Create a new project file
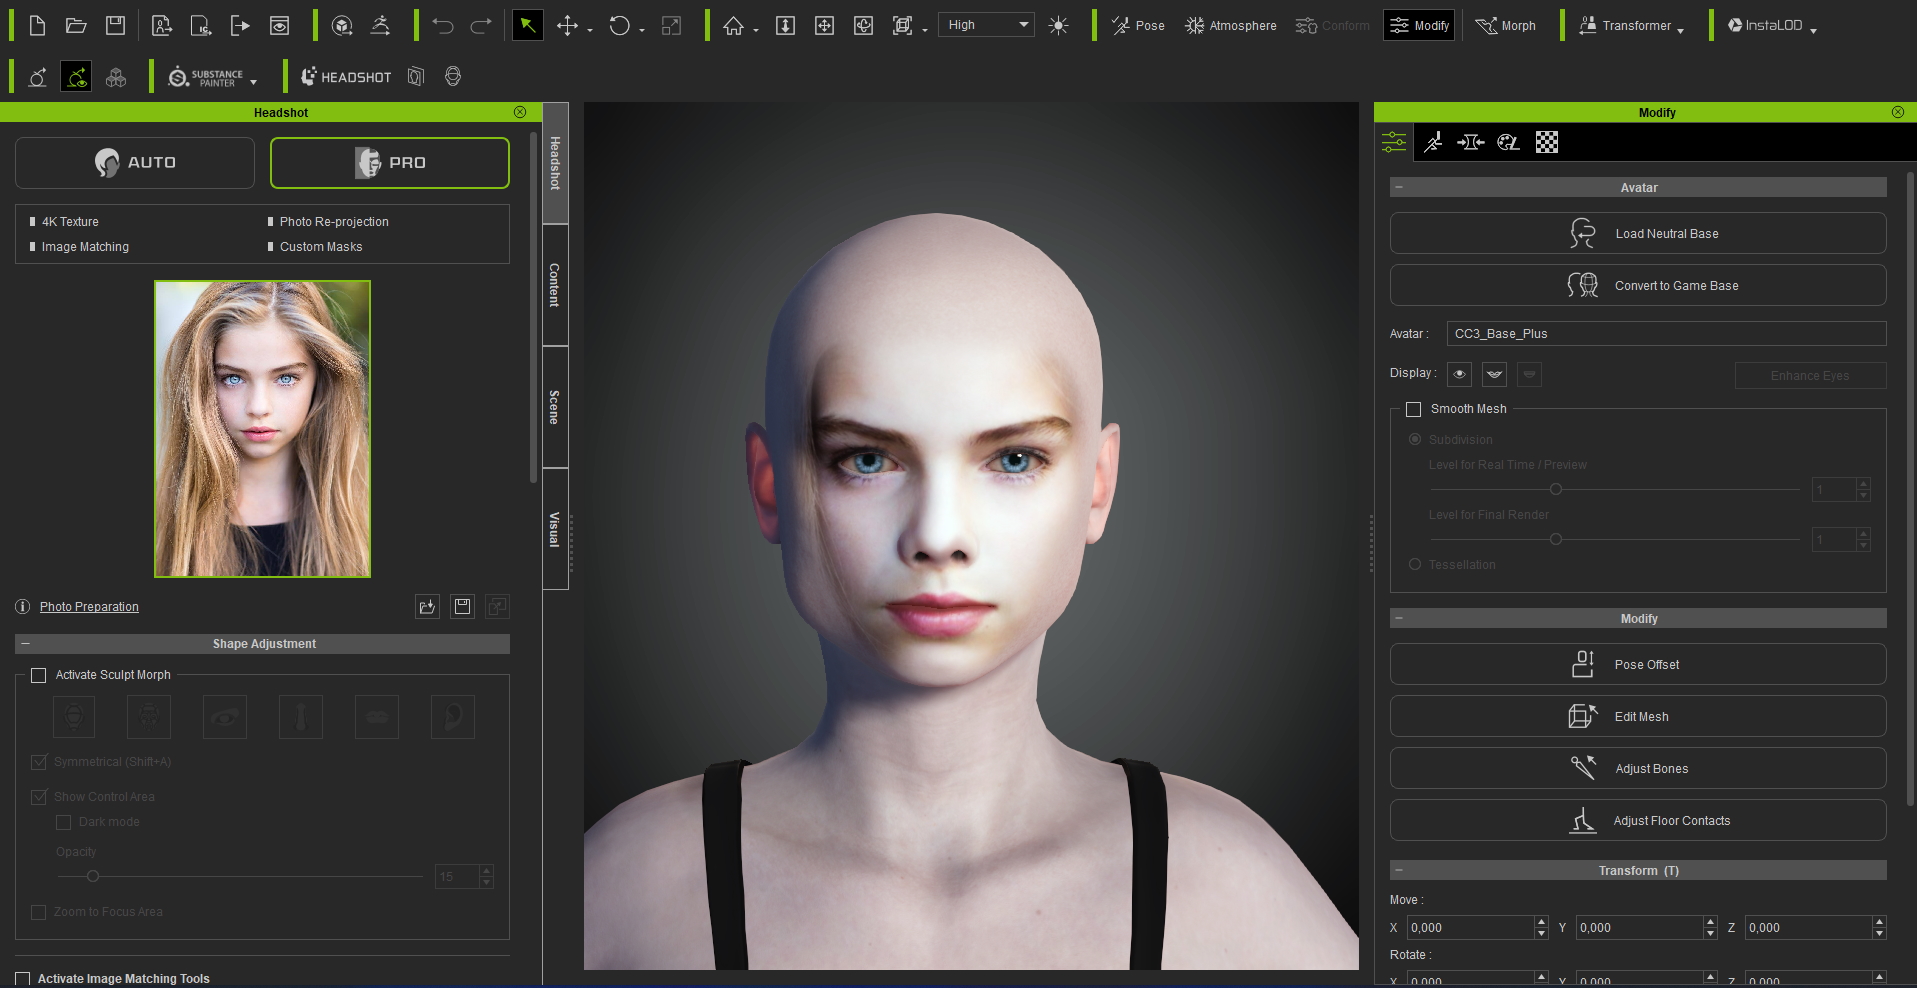Viewport: 1917px width, 988px height. coord(37,26)
